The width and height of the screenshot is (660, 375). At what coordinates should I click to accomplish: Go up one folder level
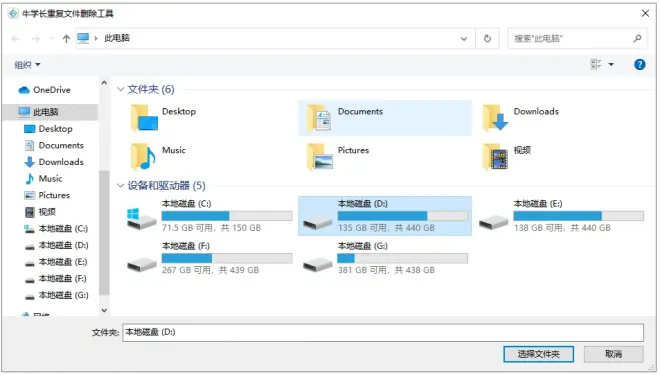pos(66,39)
